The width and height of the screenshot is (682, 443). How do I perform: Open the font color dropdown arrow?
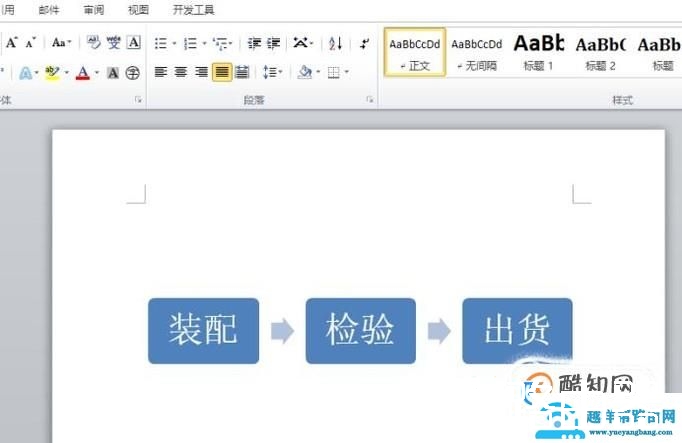(x=97, y=73)
